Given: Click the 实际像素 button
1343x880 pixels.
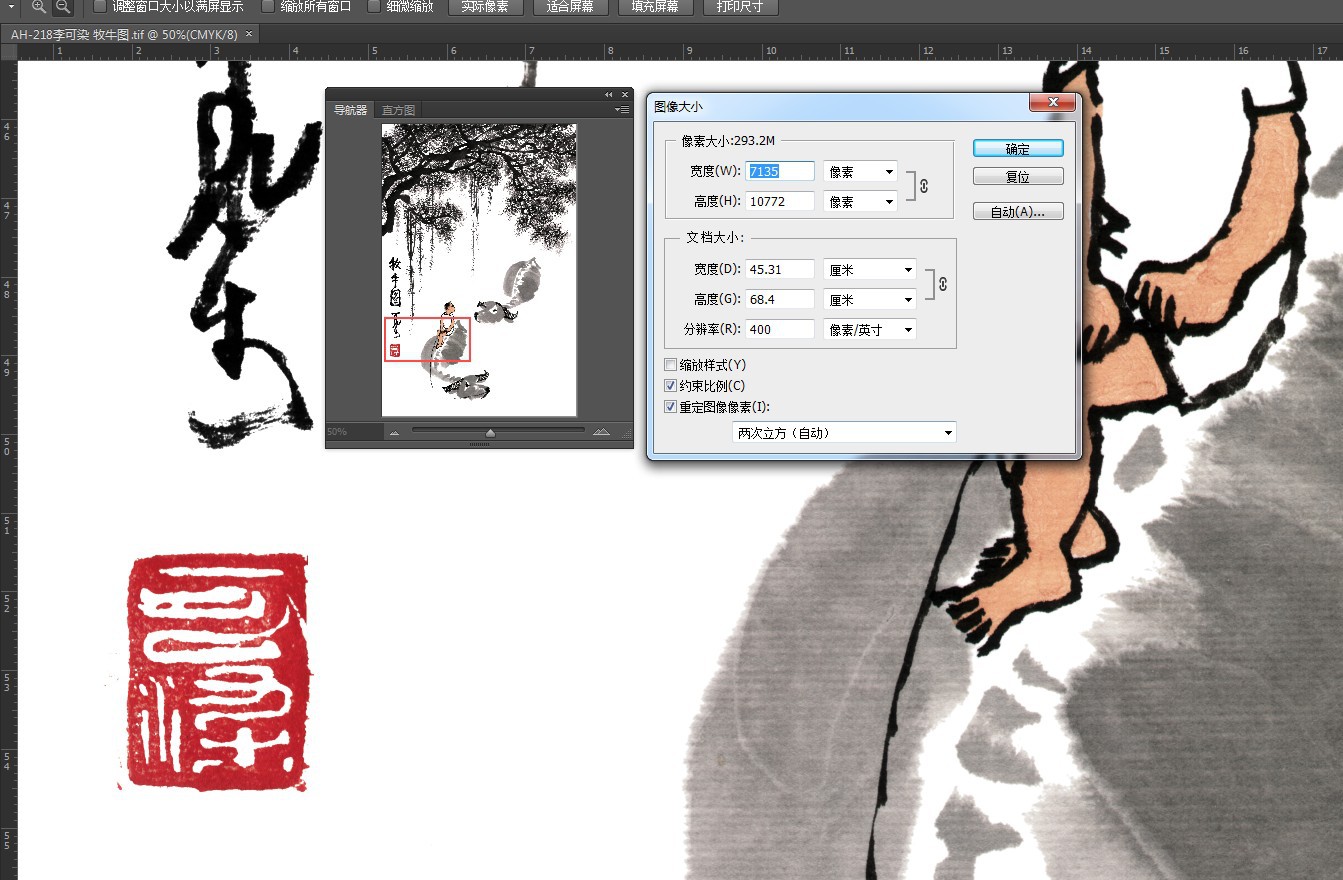Looking at the screenshot, I should point(485,7).
